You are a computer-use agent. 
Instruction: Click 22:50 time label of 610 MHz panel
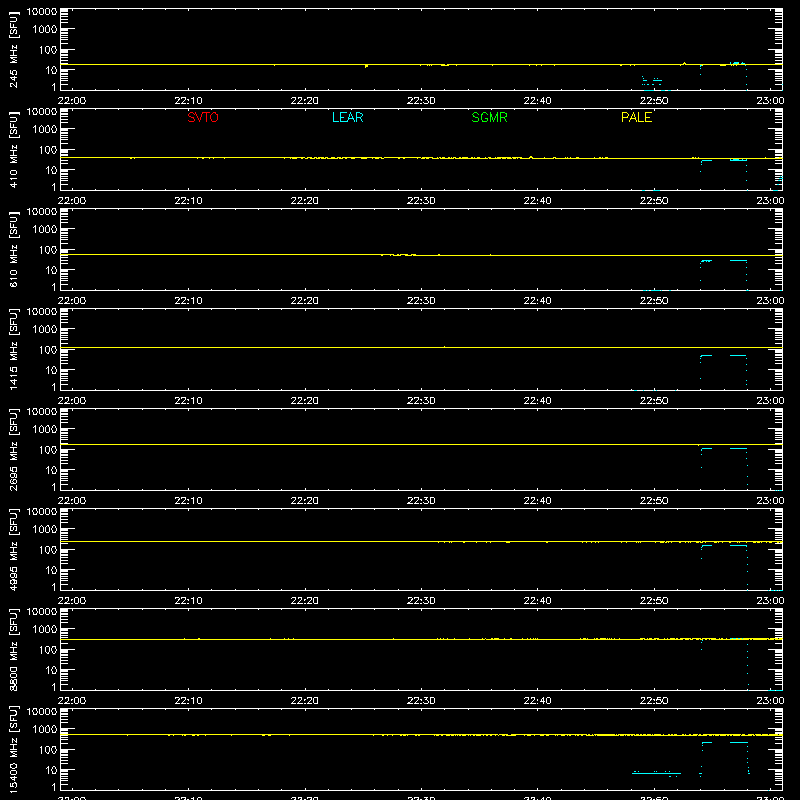(654, 301)
